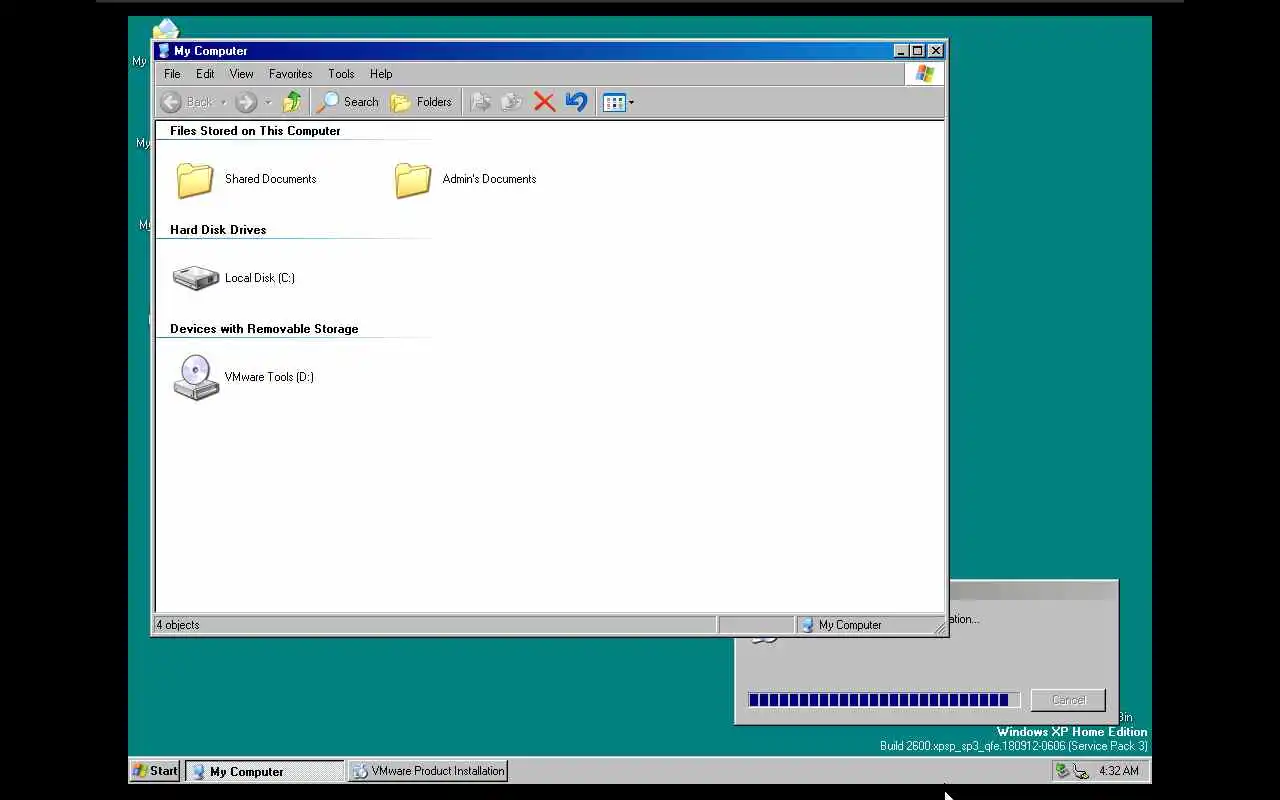1280x800 pixels.
Task: Click the Copy To toolbar icon
Action: click(512, 102)
